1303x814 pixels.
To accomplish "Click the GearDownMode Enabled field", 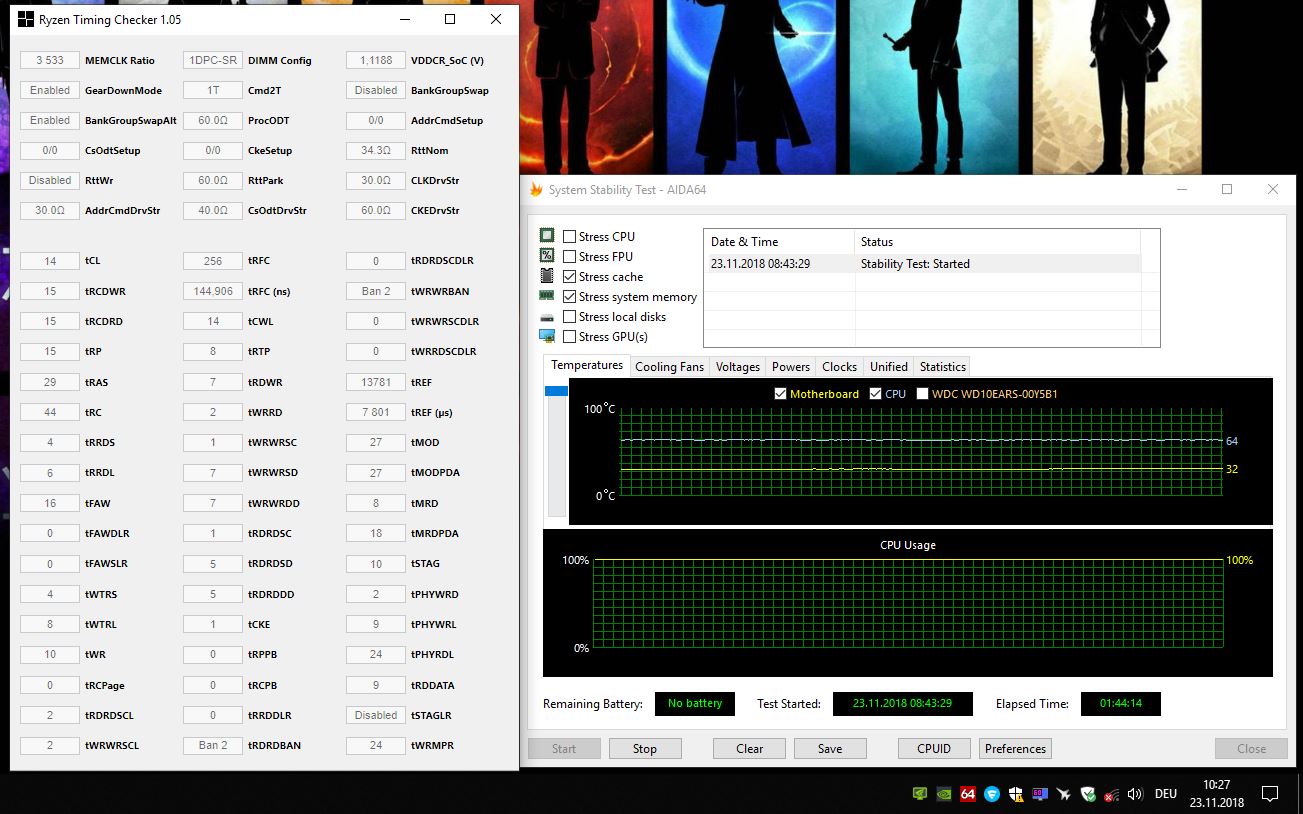I will pos(50,90).
